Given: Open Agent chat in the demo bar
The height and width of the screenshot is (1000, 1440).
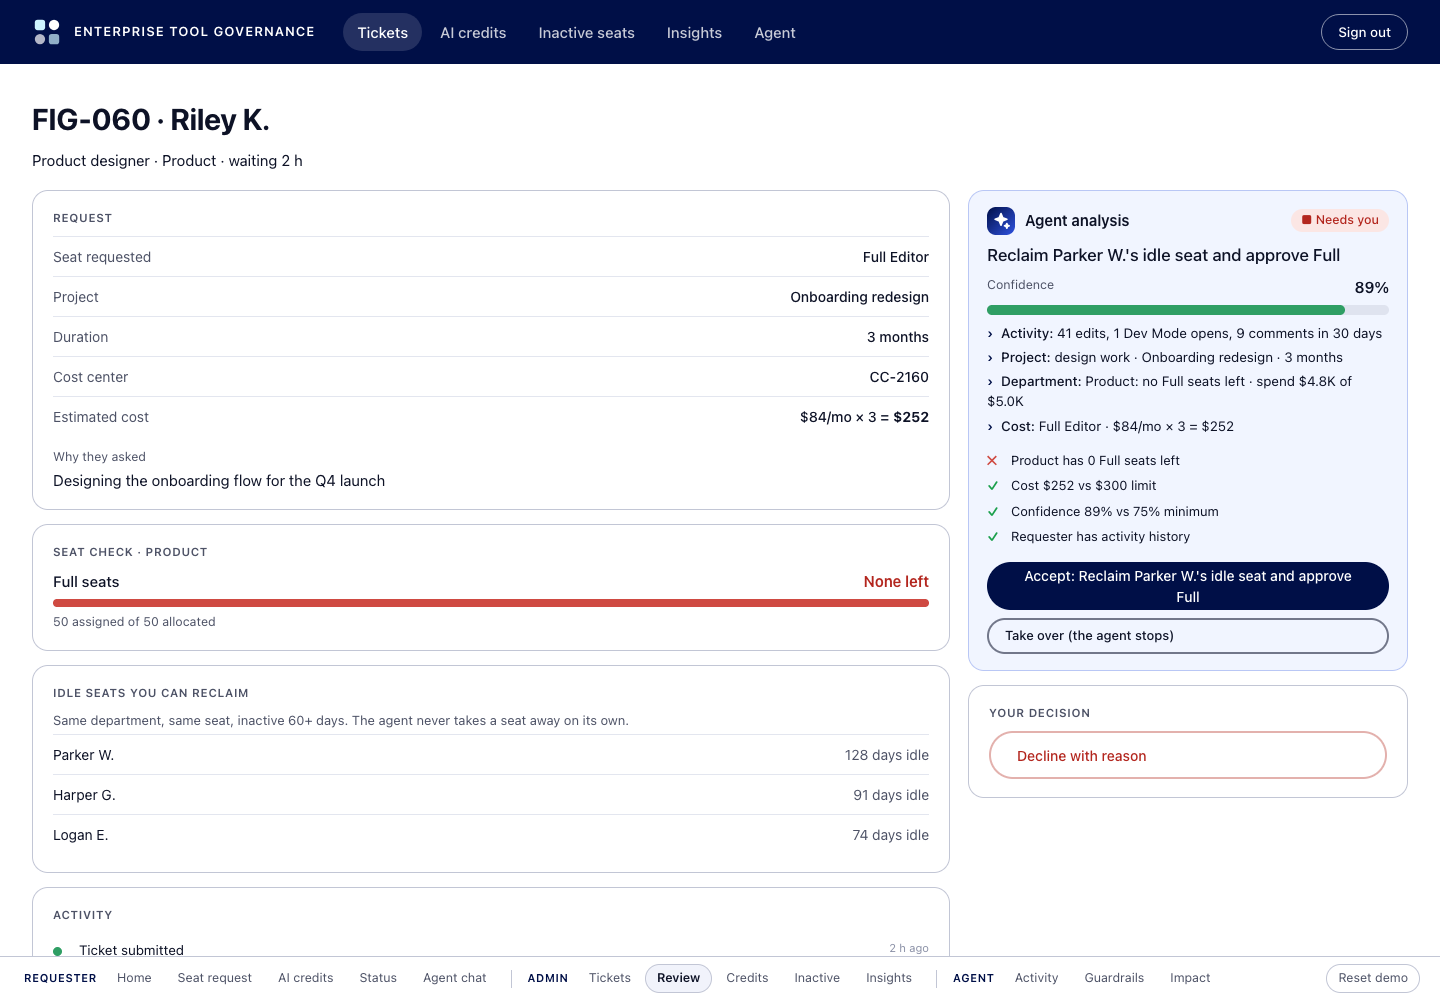Looking at the screenshot, I should click(x=455, y=978).
